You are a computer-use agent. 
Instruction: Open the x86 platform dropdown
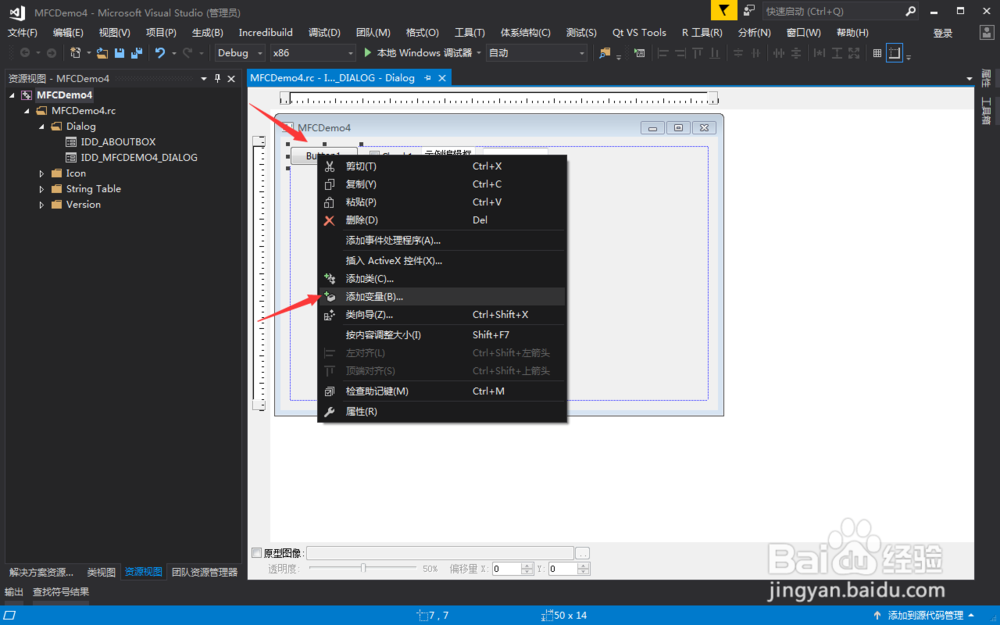pyautogui.click(x=312, y=53)
